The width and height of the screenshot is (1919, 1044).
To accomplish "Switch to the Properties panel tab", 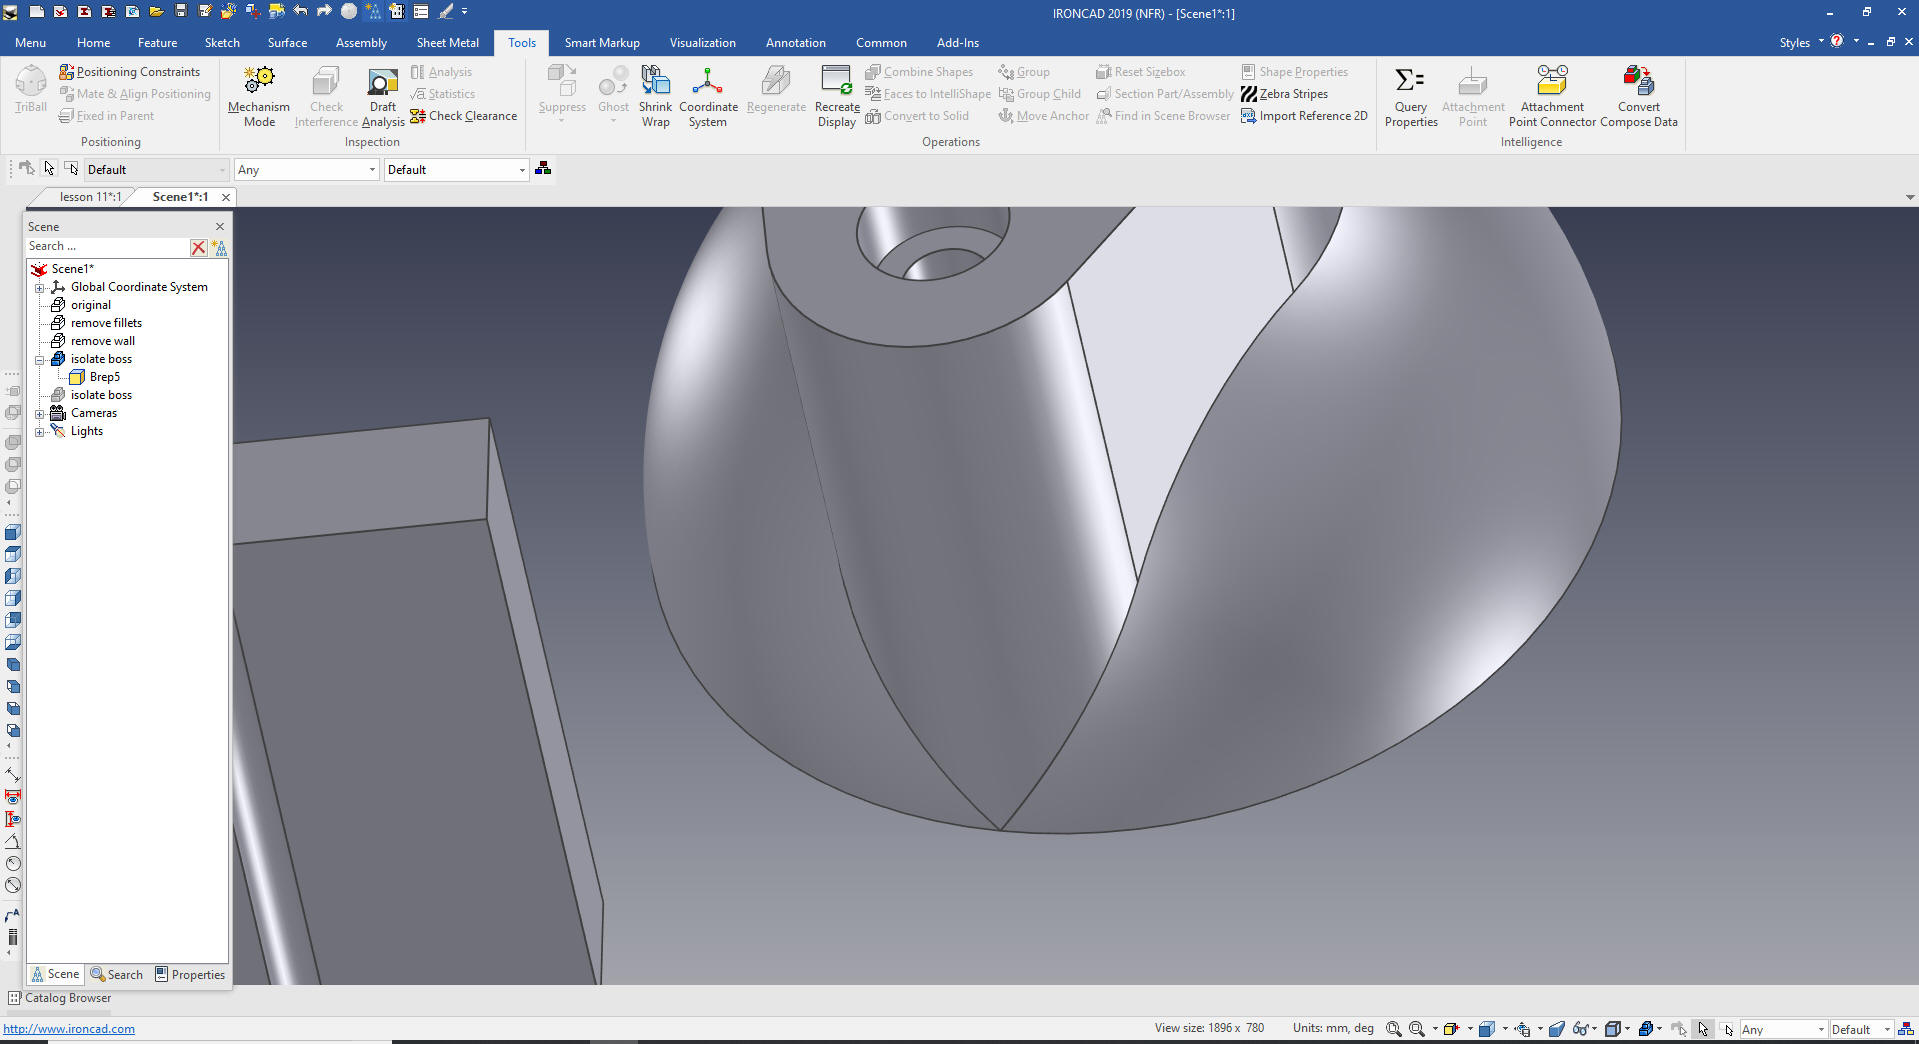I will 190,975.
